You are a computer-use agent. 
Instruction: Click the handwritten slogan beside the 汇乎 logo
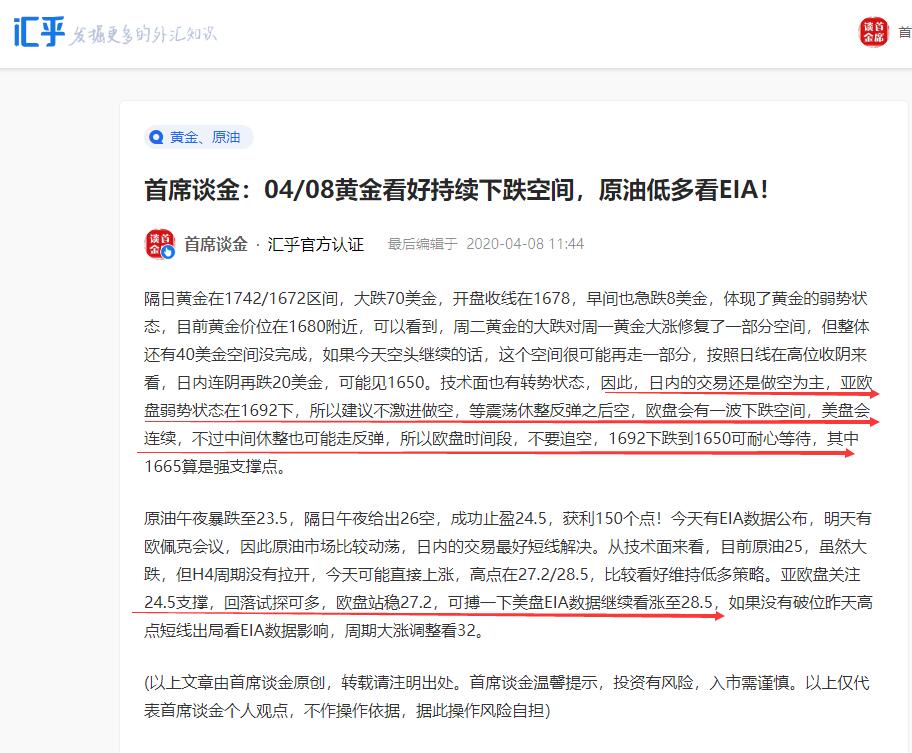click(142, 34)
